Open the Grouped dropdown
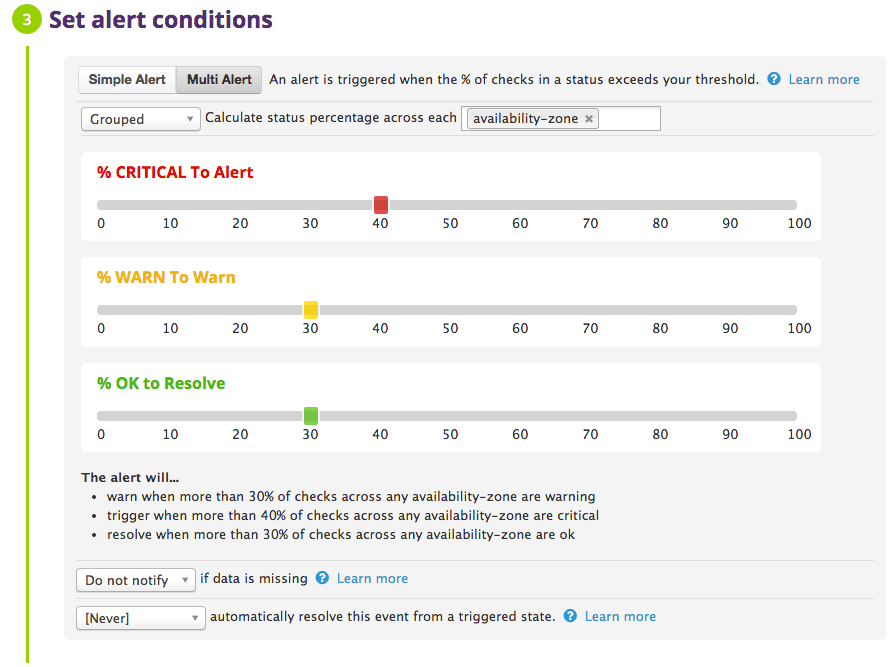Image resolution: width=896 pixels, height=667 pixels. coord(140,118)
